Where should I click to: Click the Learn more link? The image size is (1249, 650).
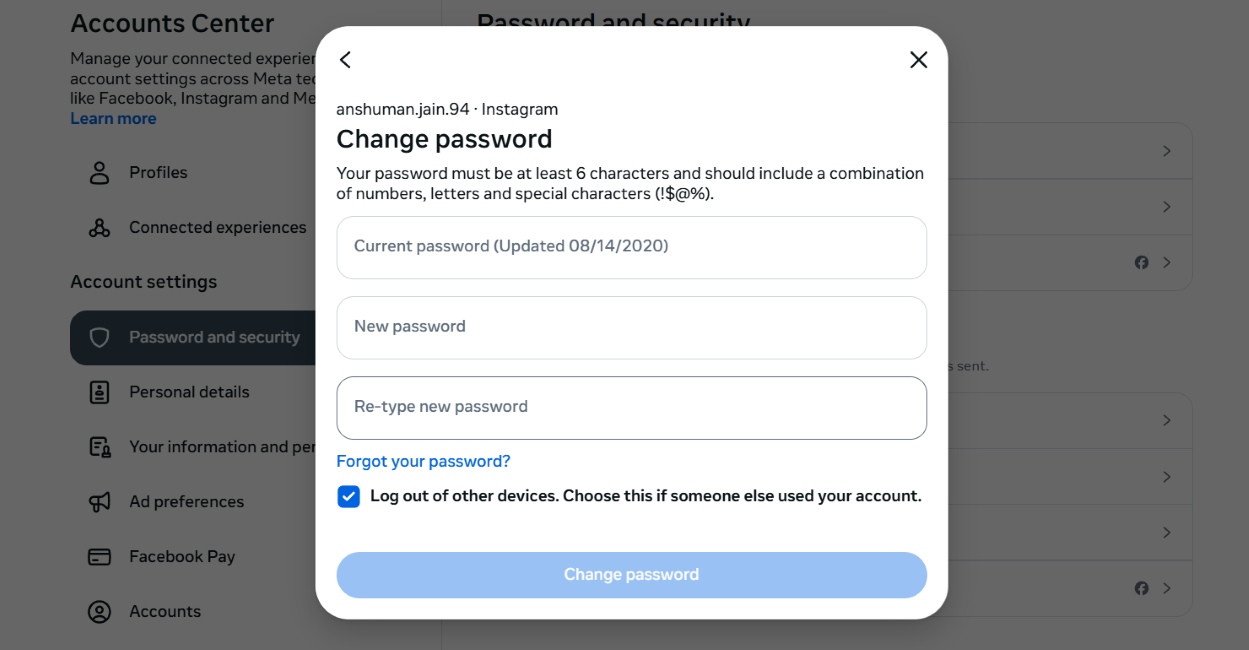[112, 118]
